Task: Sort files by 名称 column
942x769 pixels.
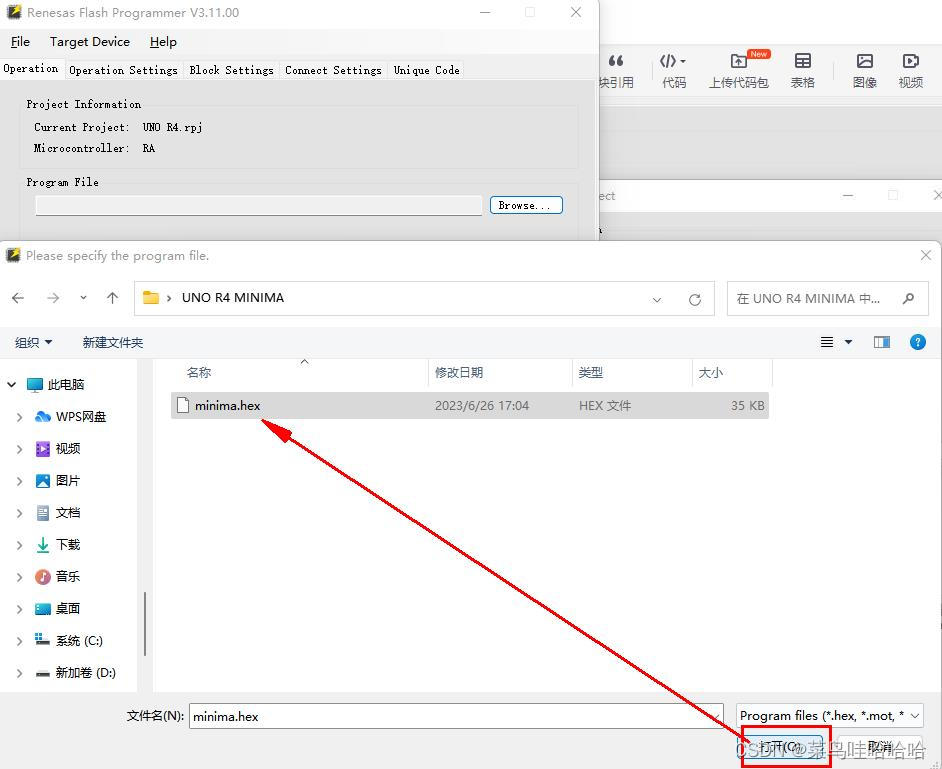Action: (x=199, y=372)
